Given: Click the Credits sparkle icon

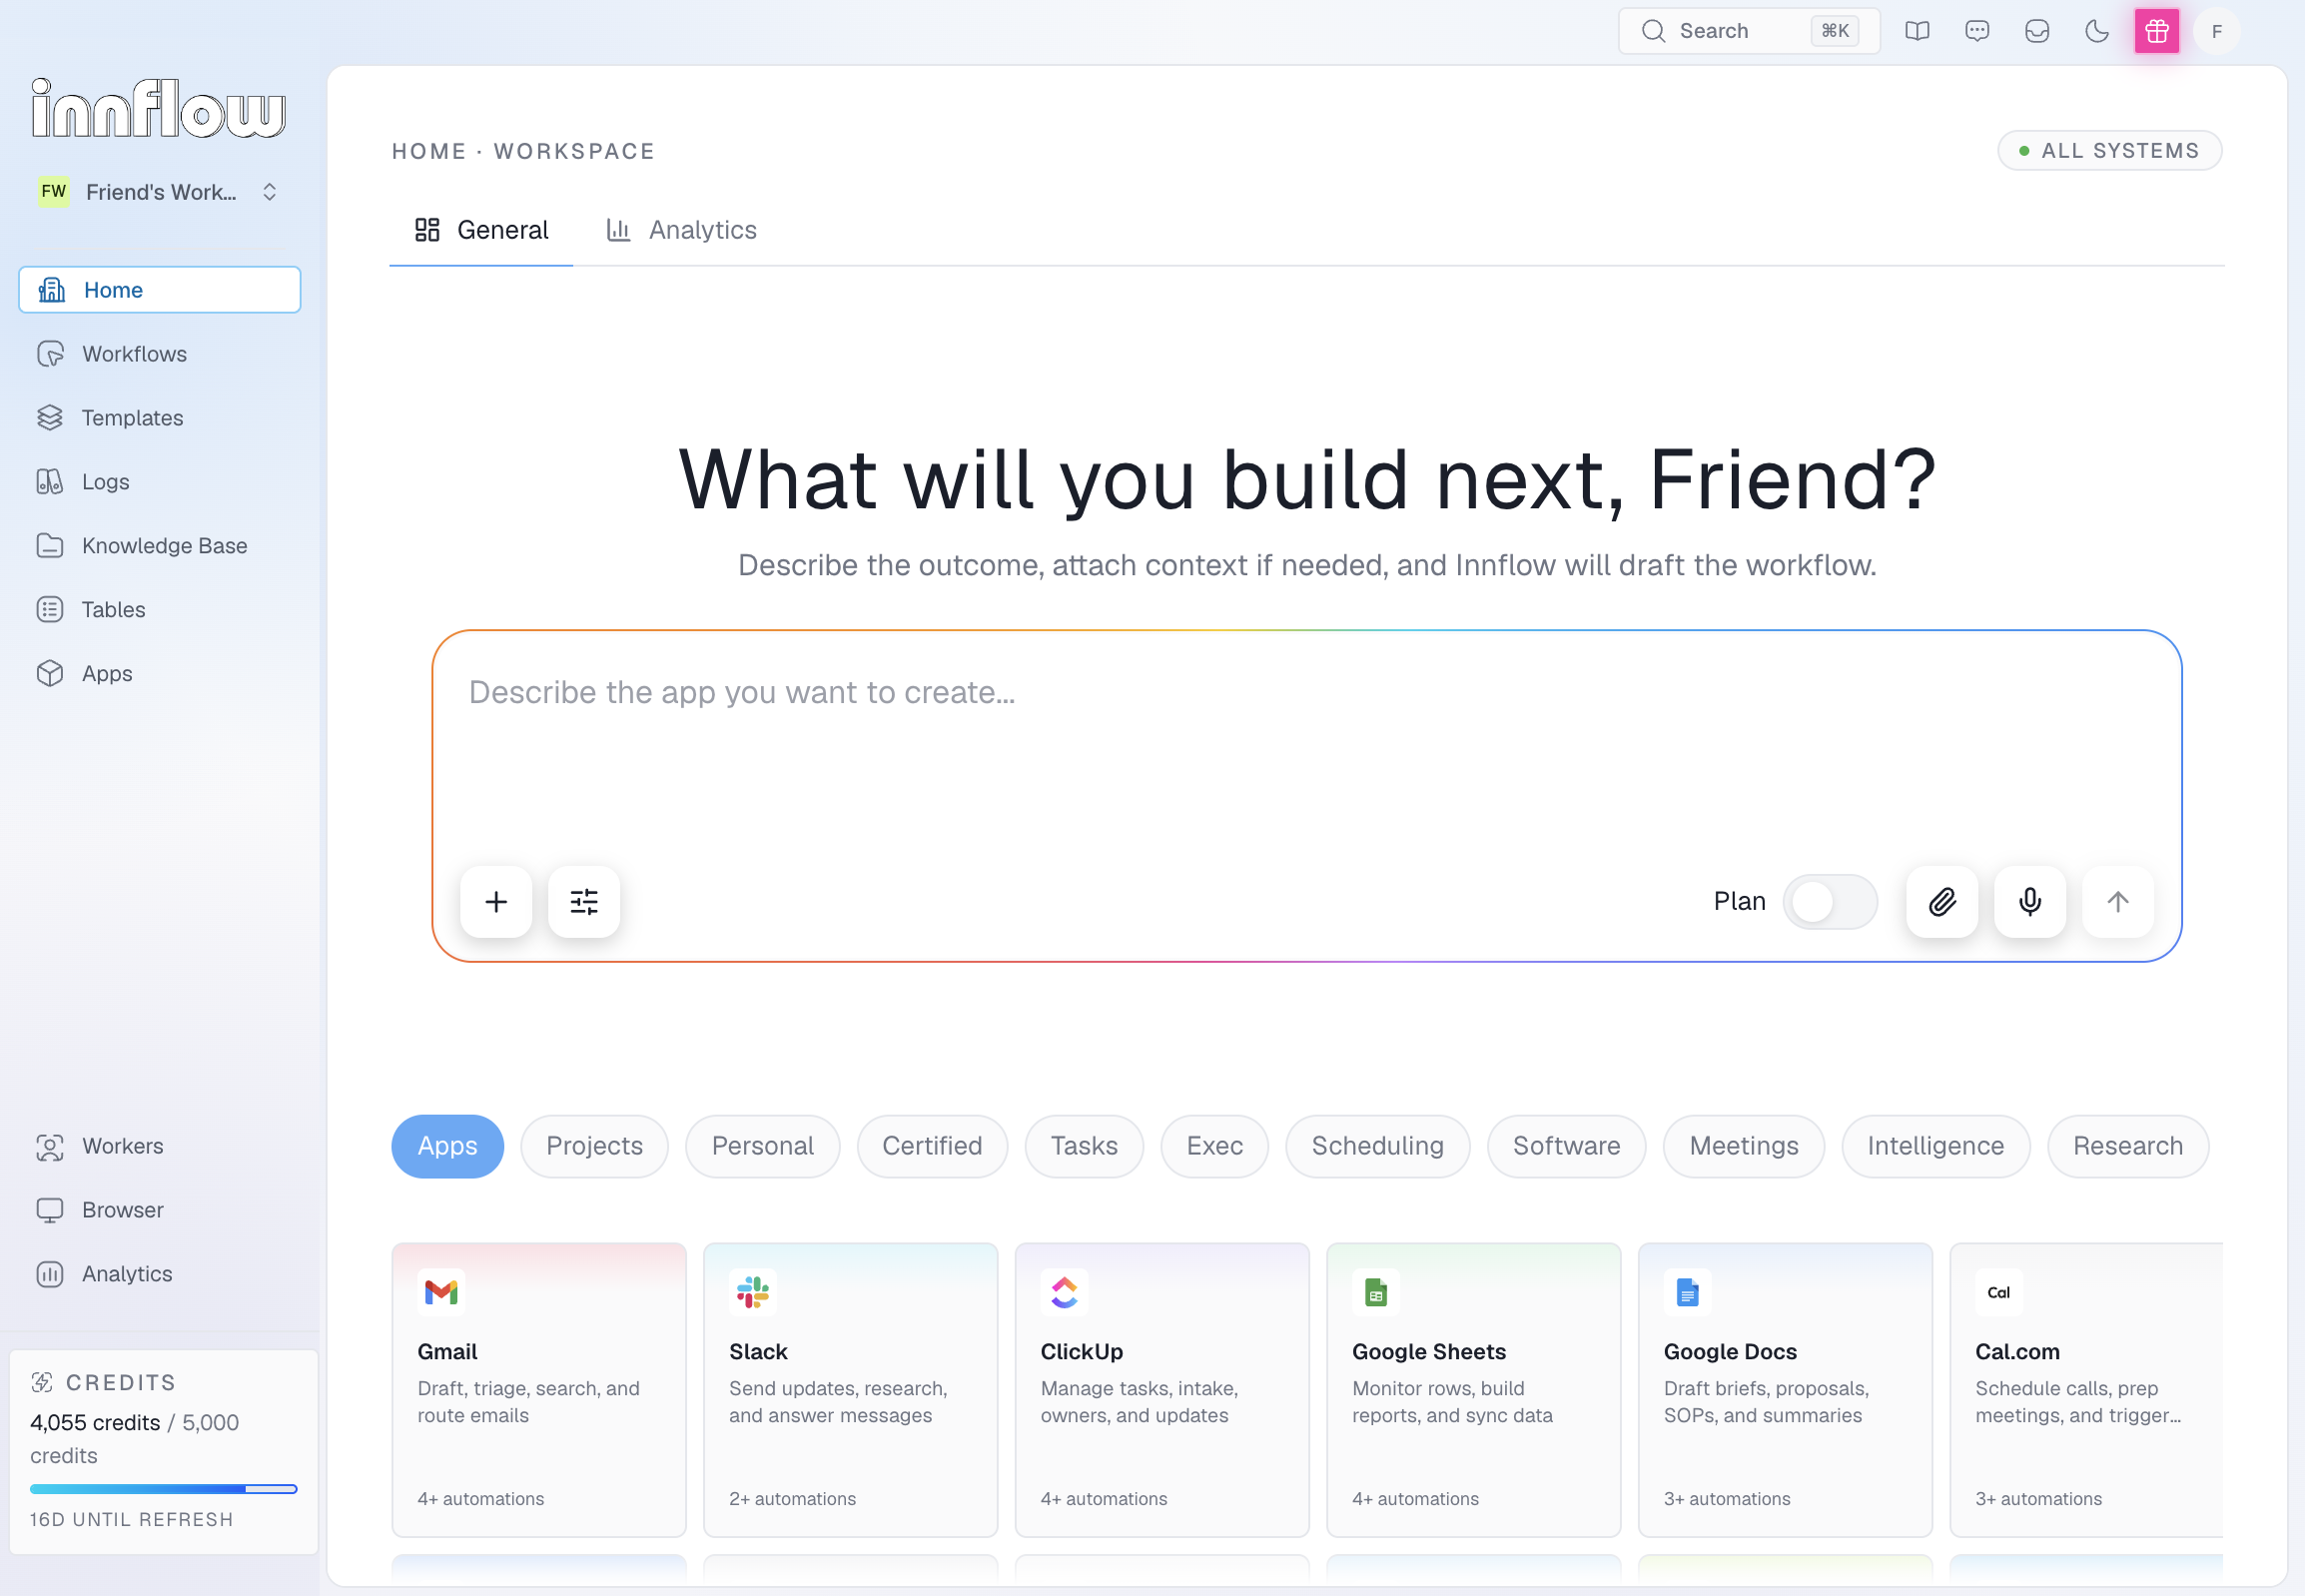Looking at the screenshot, I should [x=42, y=1382].
